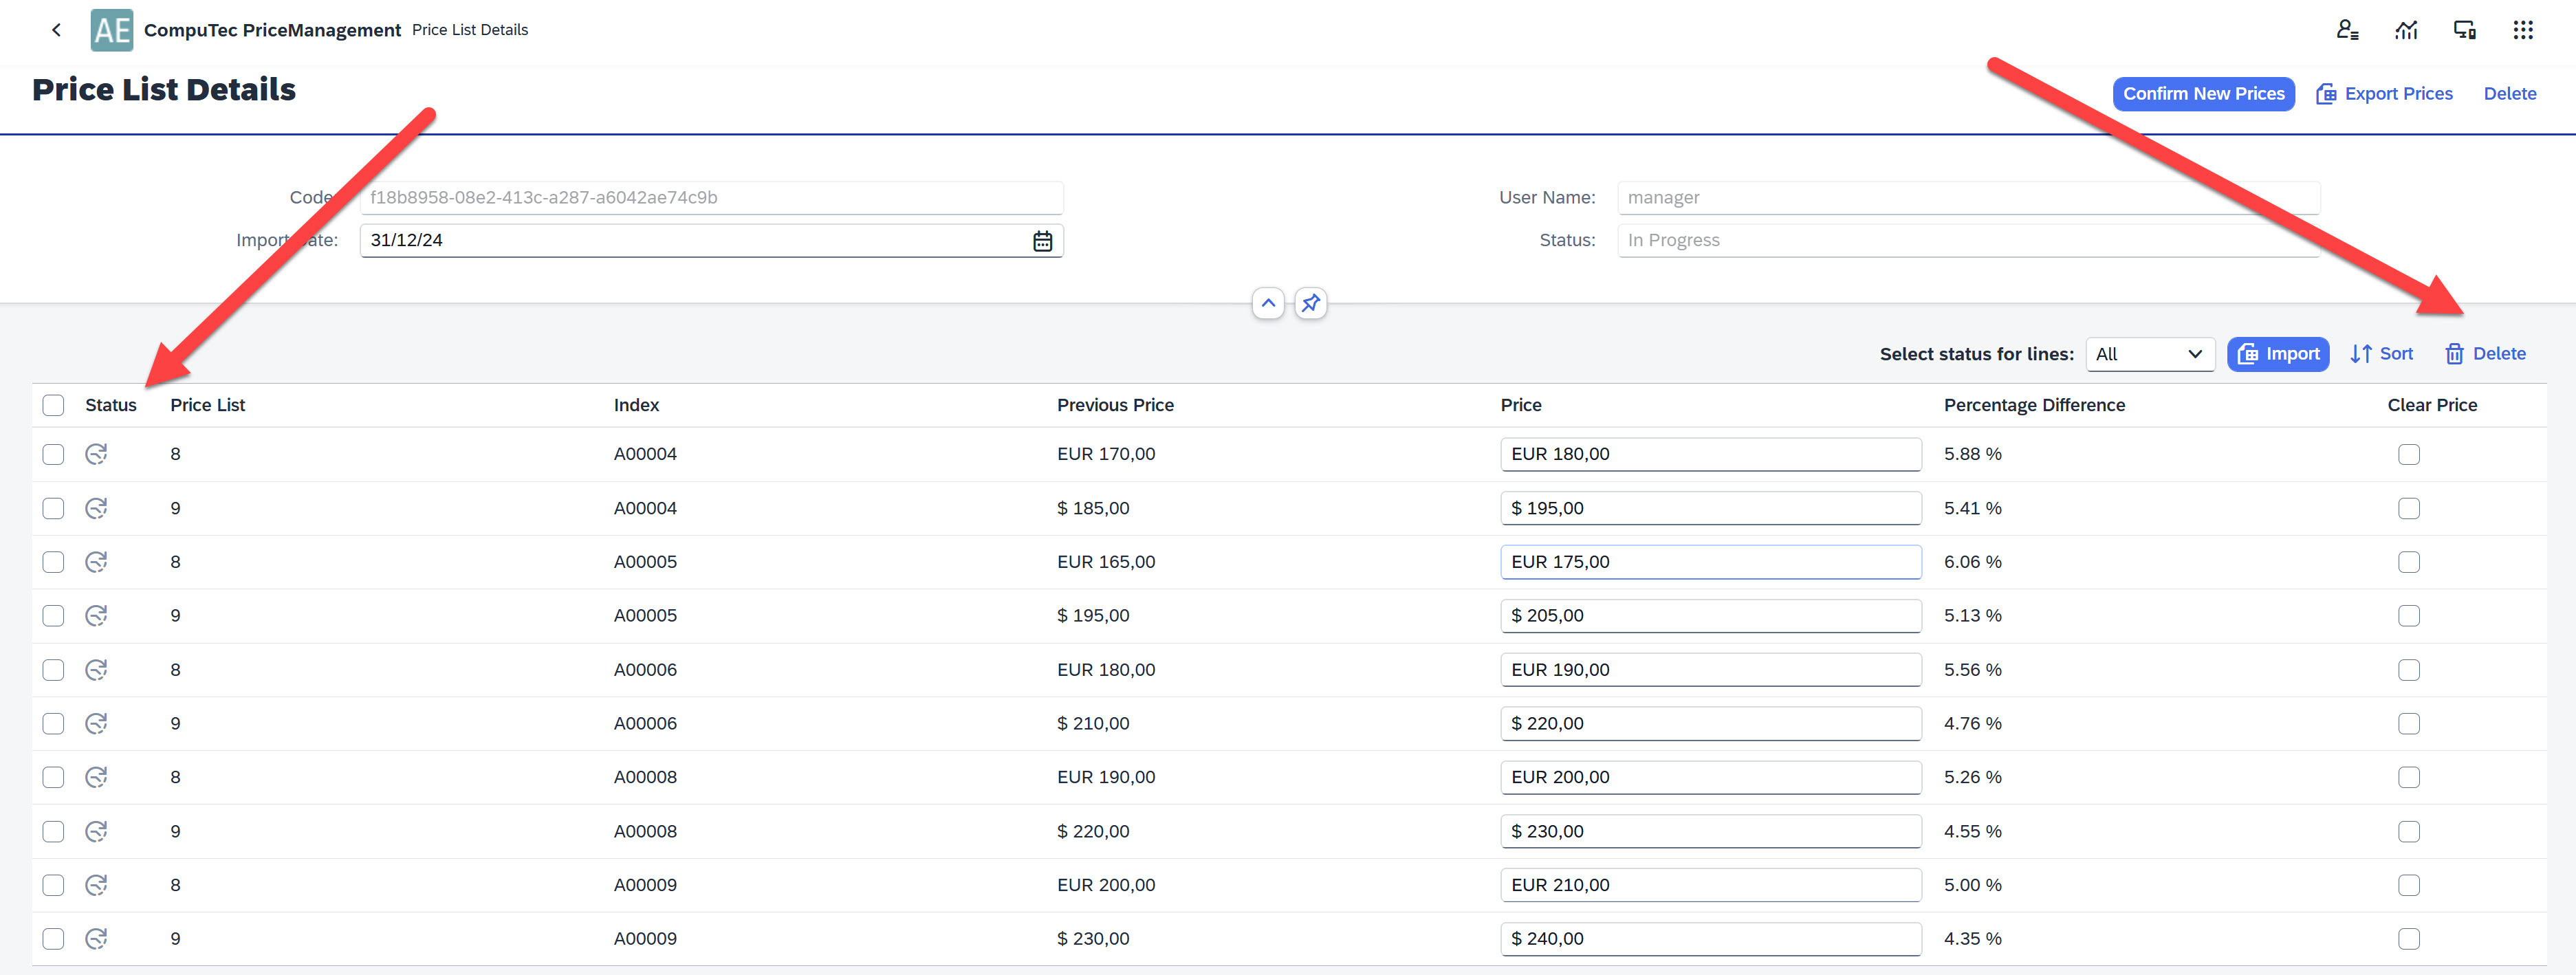Click Export Prices button

click(x=2384, y=94)
